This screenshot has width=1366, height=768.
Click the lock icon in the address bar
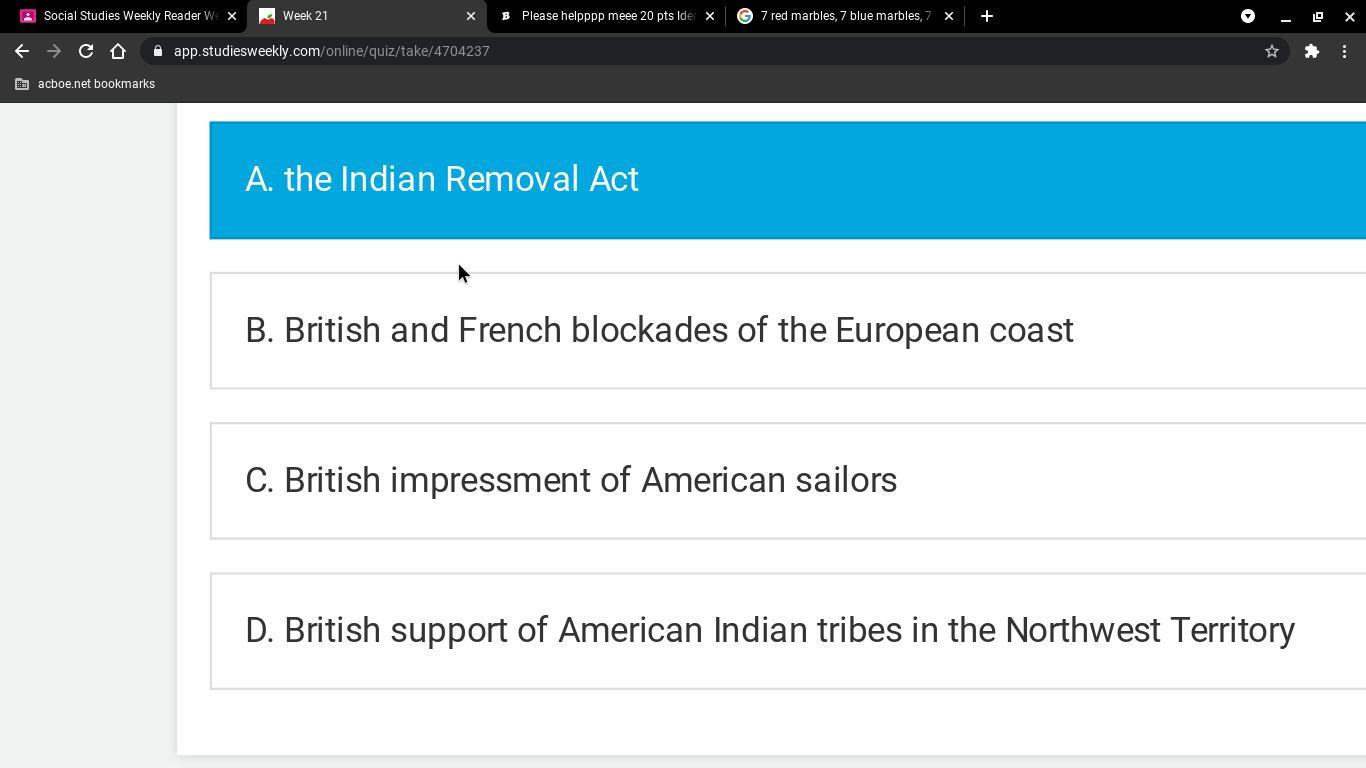pyautogui.click(x=158, y=51)
